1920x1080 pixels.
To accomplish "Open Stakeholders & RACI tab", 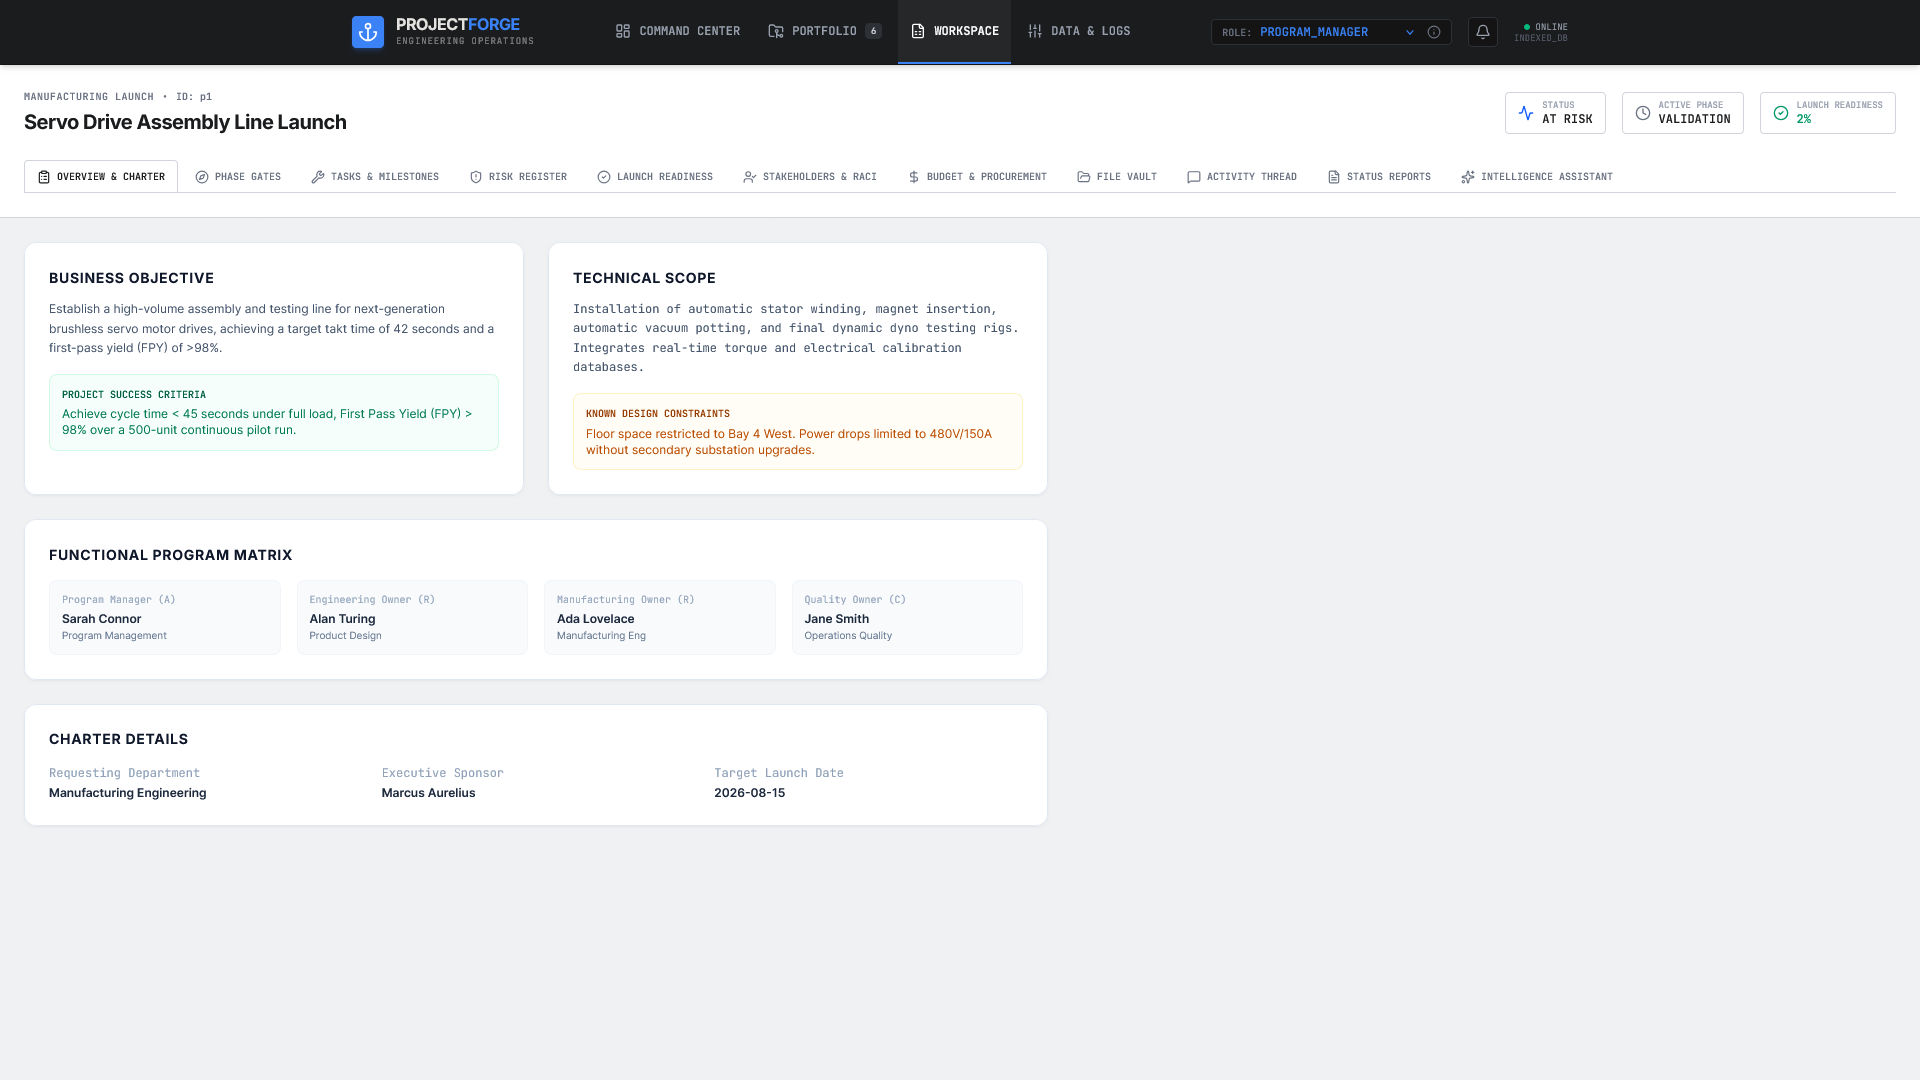I will click(x=810, y=177).
